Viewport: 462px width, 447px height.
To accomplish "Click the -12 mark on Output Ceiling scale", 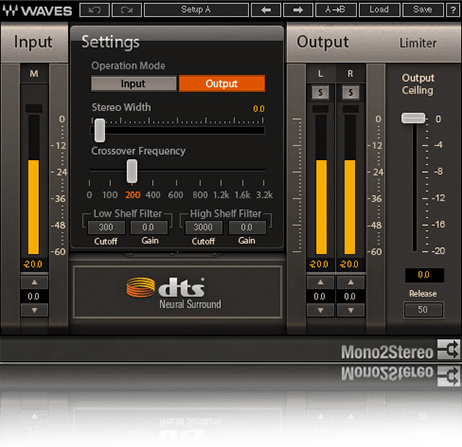I will (438, 198).
